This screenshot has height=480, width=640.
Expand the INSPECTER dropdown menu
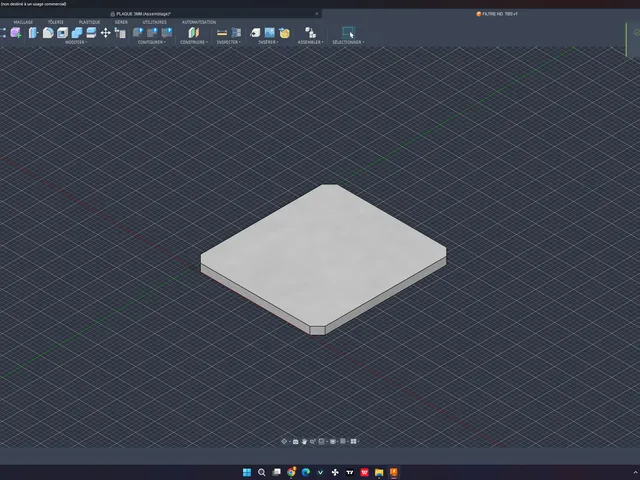tap(229, 42)
